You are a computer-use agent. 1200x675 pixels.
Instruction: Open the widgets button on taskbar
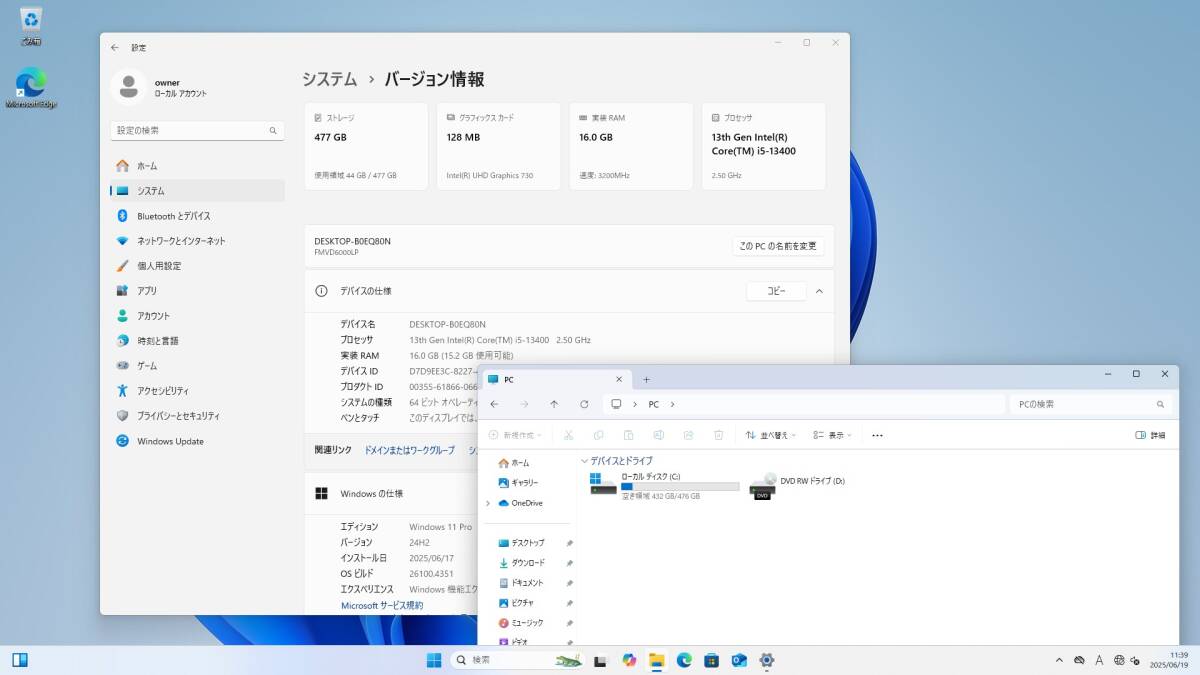coord(20,660)
